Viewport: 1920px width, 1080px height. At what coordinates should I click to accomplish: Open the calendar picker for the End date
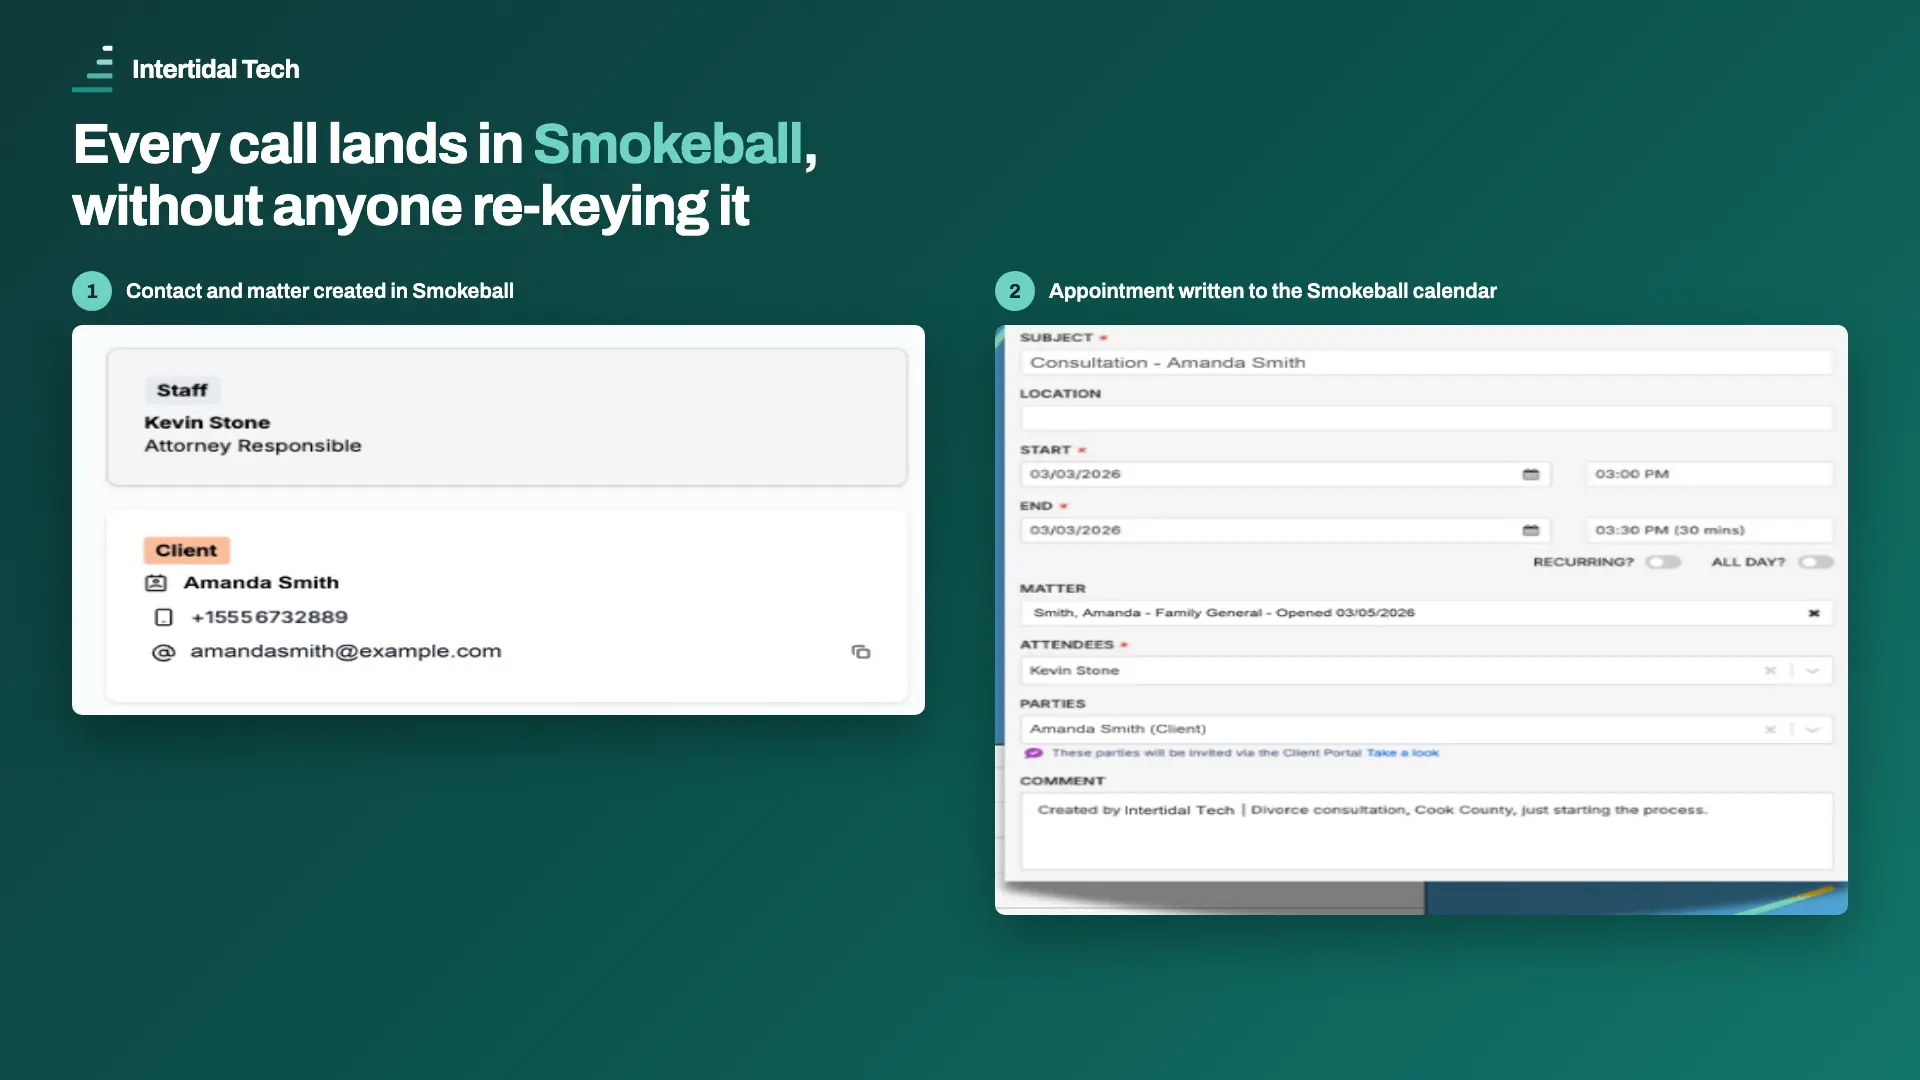point(1531,530)
